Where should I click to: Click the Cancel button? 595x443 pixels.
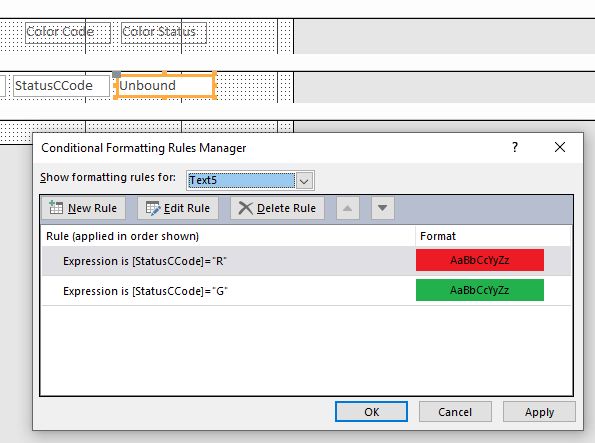(x=455, y=412)
